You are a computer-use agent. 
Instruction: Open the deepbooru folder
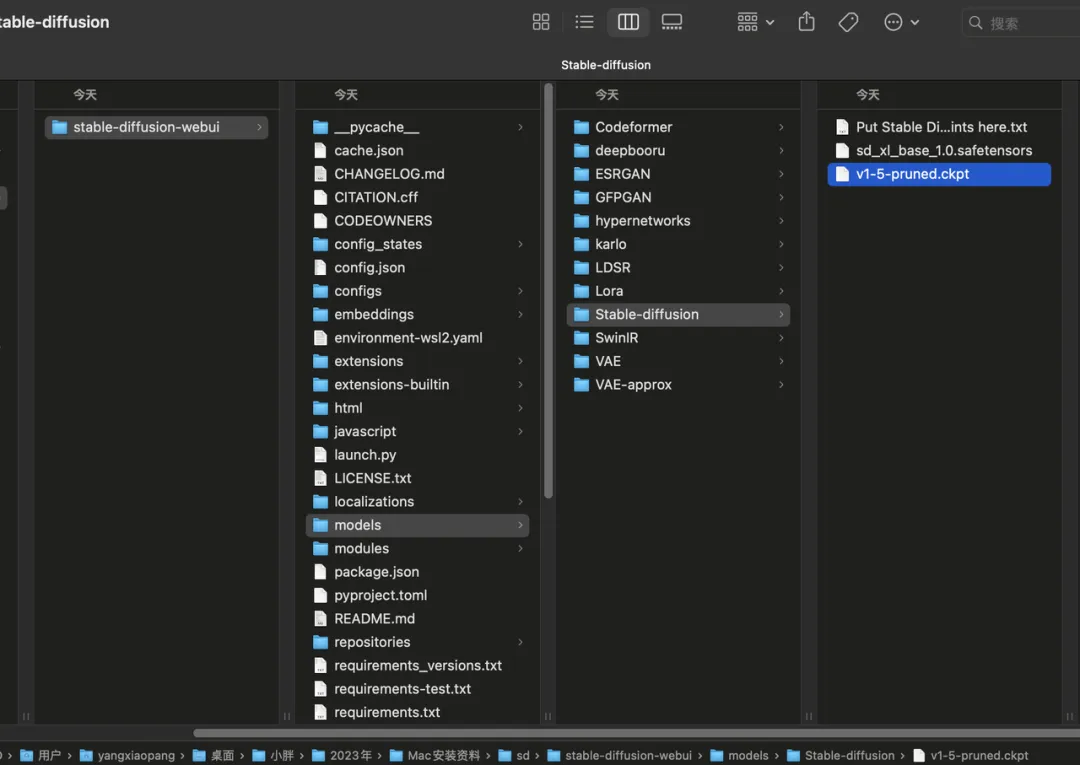click(x=678, y=151)
